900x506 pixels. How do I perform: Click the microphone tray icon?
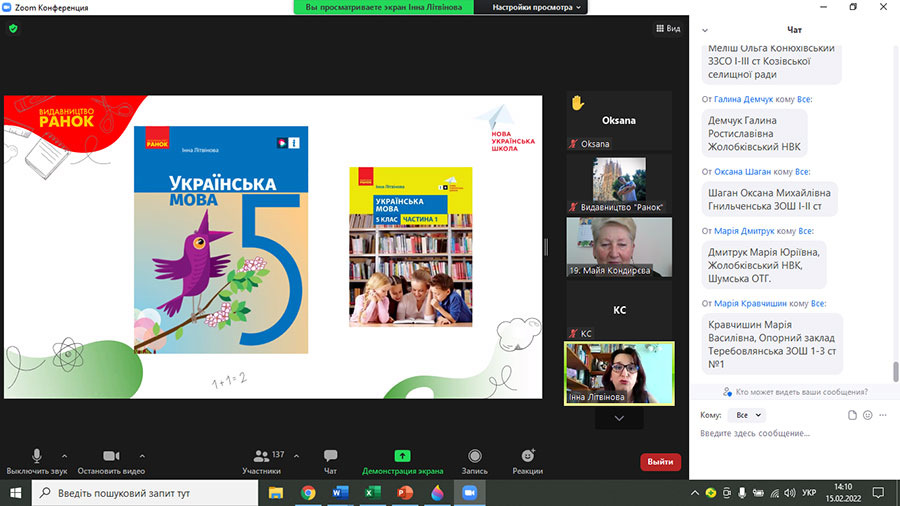[x=742, y=493]
